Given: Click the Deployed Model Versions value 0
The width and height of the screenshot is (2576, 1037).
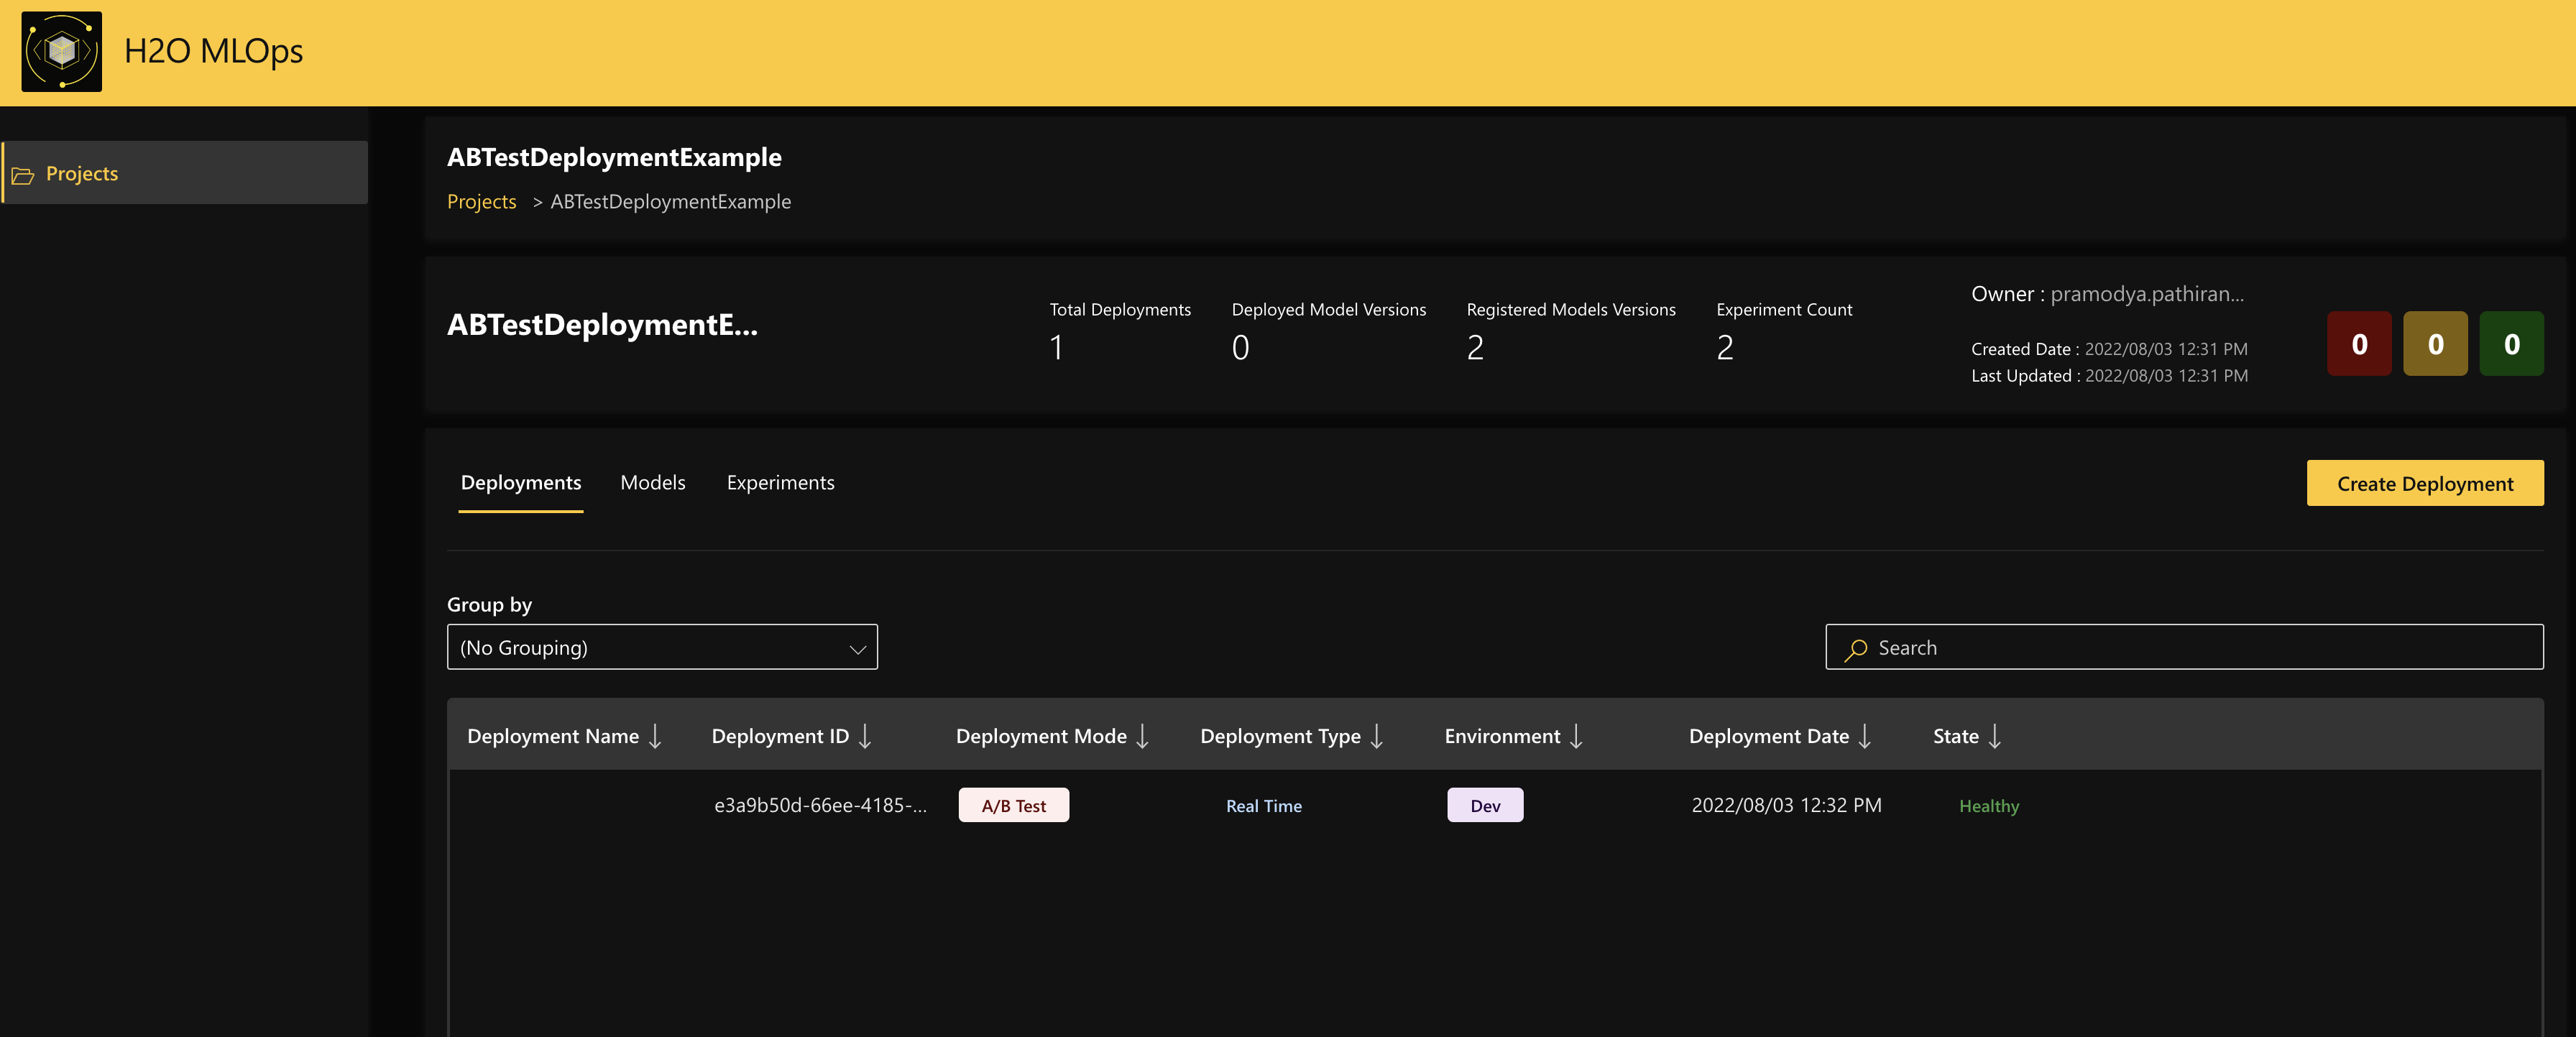Looking at the screenshot, I should point(1240,348).
